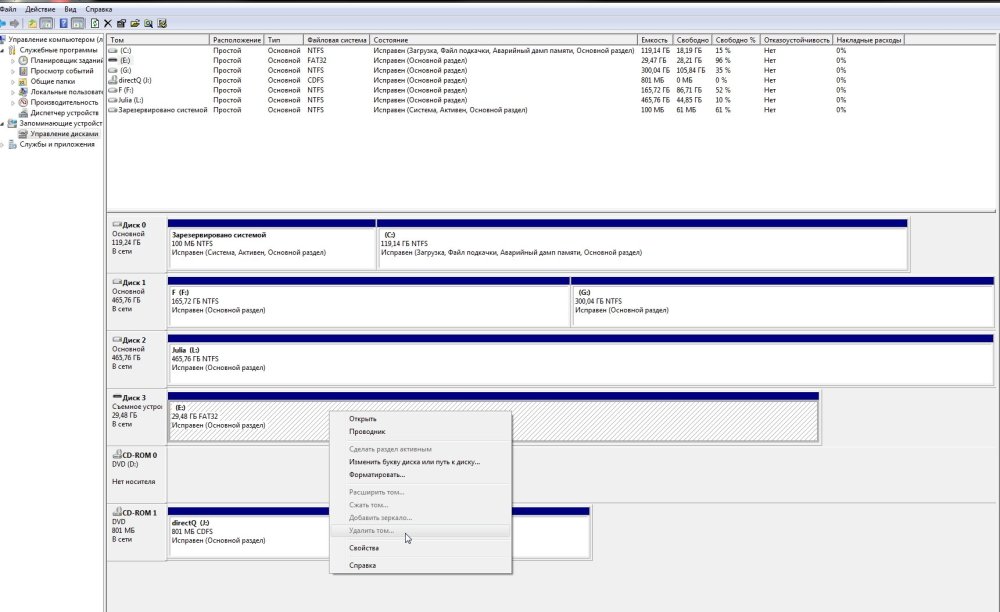Choose Свойства in the context menu
Image resolution: width=1000 pixels, height=612 pixels.
click(x=363, y=548)
